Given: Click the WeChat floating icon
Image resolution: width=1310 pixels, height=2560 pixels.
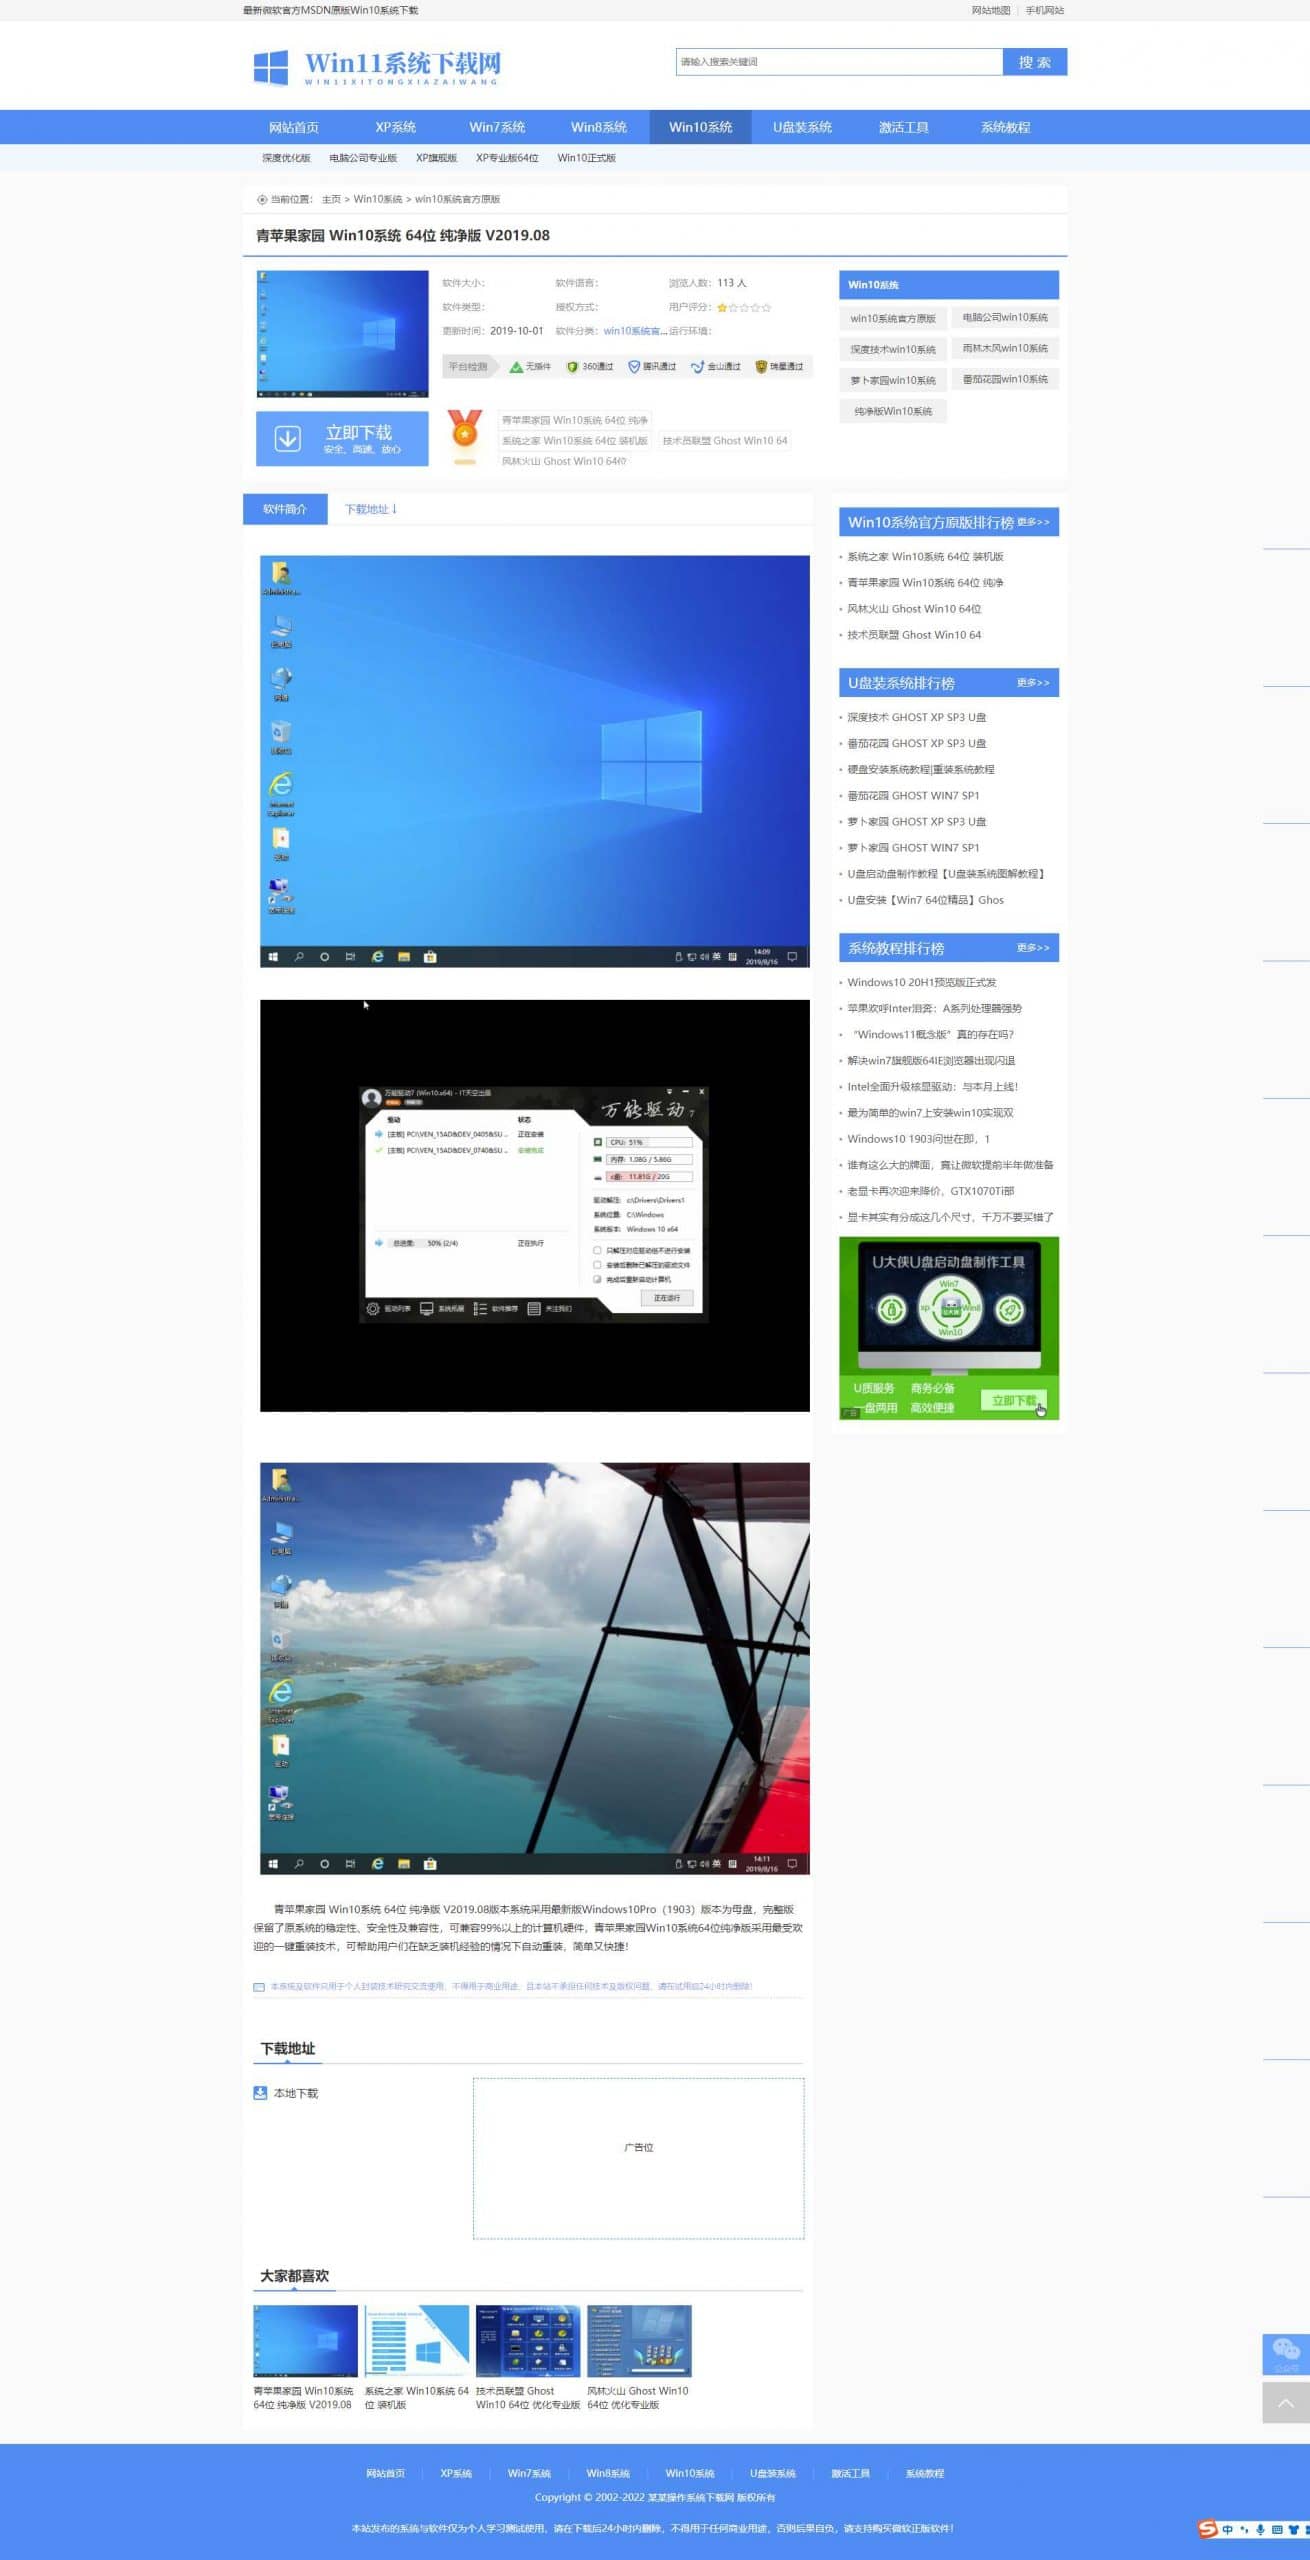Looking at the screenshot, I should 1286,2354.
